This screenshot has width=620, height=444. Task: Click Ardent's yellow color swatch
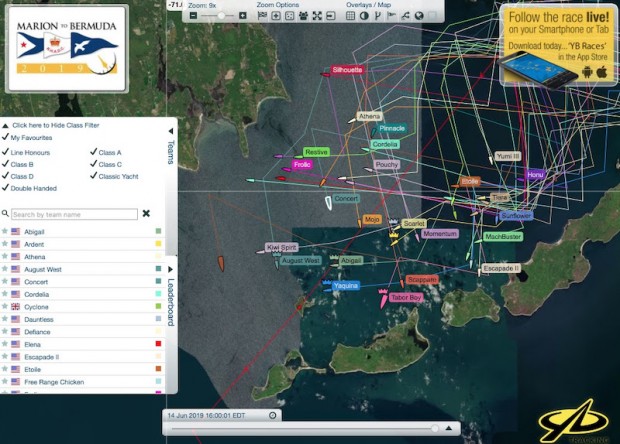coord(158,244)
